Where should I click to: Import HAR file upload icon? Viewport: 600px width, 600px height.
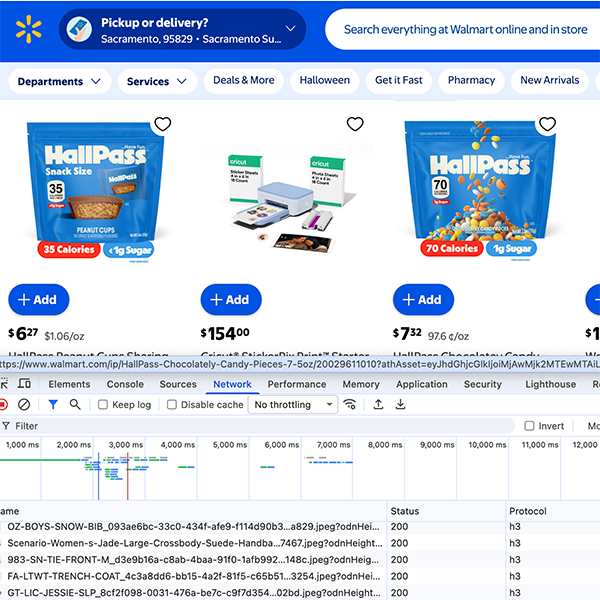coord(378,404)
